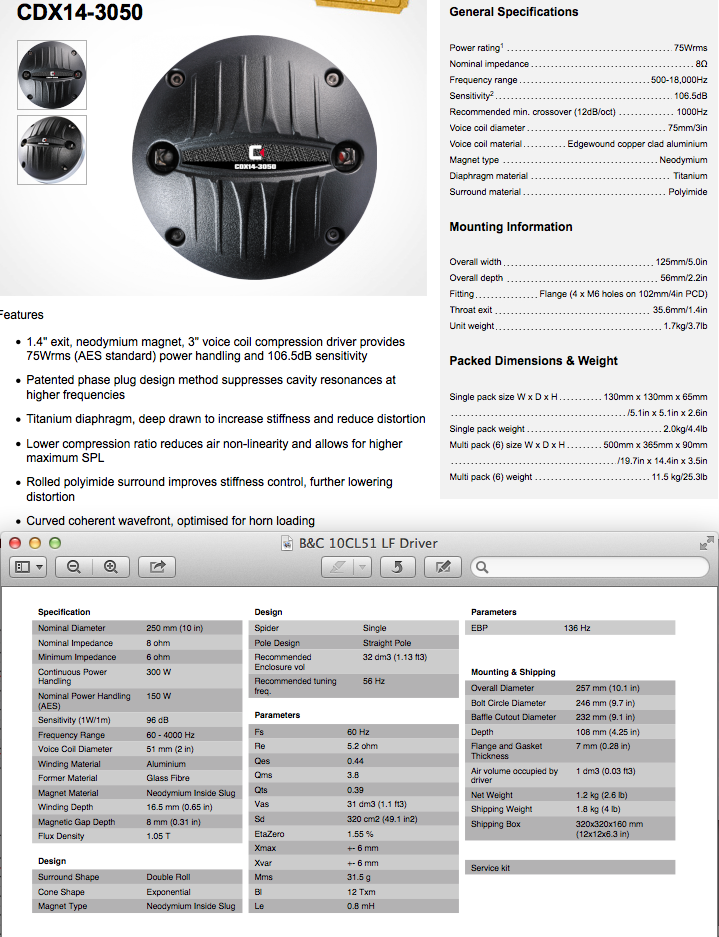The height and width of the screenshot is (937, 719).
Task: Click the Edgewound copper clad aluminium text
Action: (x=637, y=144)
